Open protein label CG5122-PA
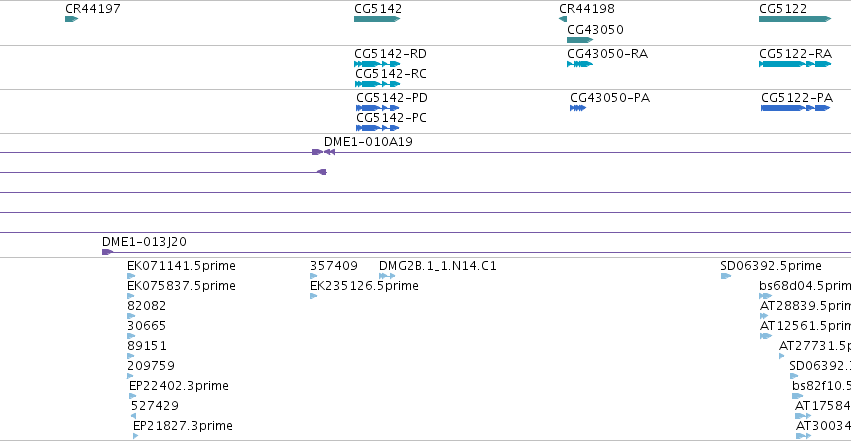851x441 pixels. (797, 98)
